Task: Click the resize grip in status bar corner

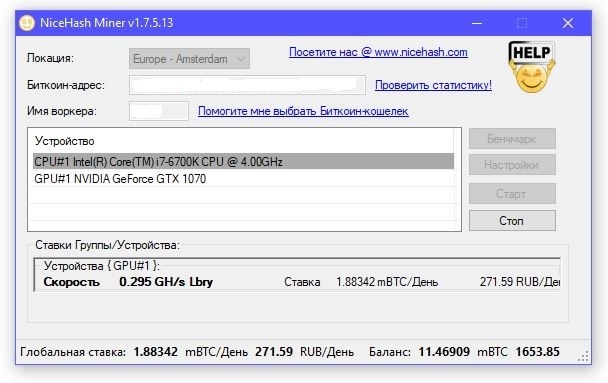Action: point(583,356)
